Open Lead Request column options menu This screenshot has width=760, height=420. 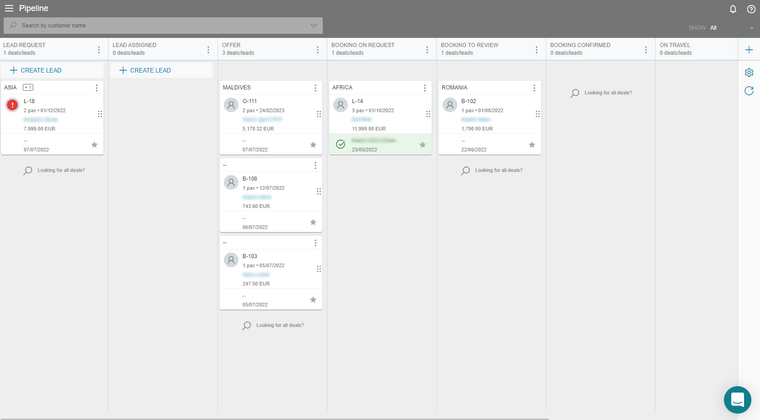(99, 49)
